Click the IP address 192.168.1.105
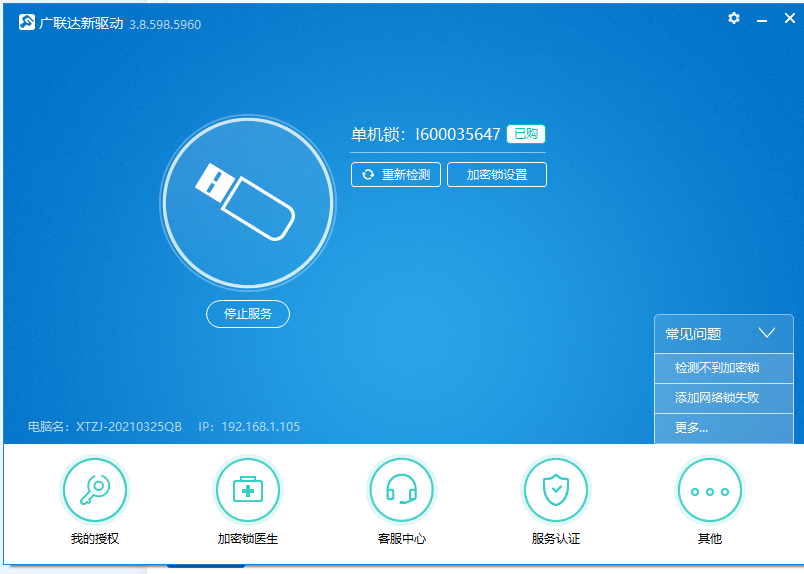This screenshot has width=804, height=574. pos(260,427)
